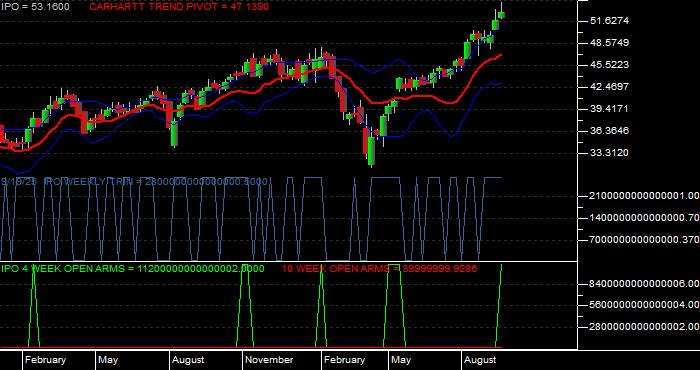700x370 pixels.
Task: Click the IPO = 53.1600 price label
Action: [35, 7]
